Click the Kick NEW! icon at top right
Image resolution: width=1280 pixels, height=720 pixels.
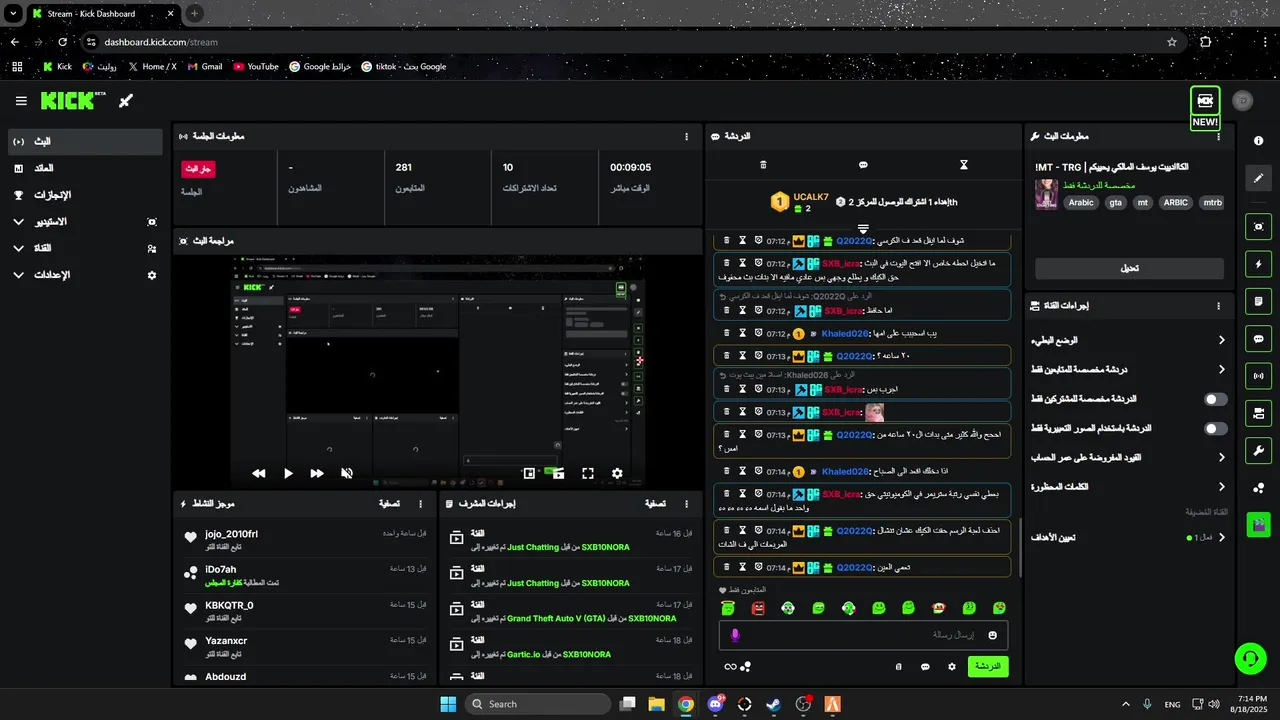click(x=1205, y=108)
